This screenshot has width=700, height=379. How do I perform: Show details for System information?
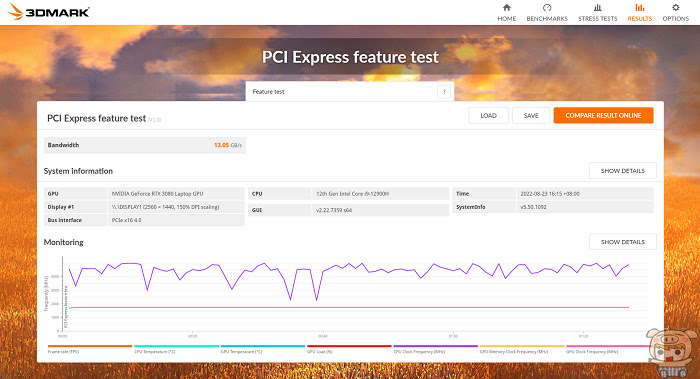pyautogui.click(x=622, y=171)
